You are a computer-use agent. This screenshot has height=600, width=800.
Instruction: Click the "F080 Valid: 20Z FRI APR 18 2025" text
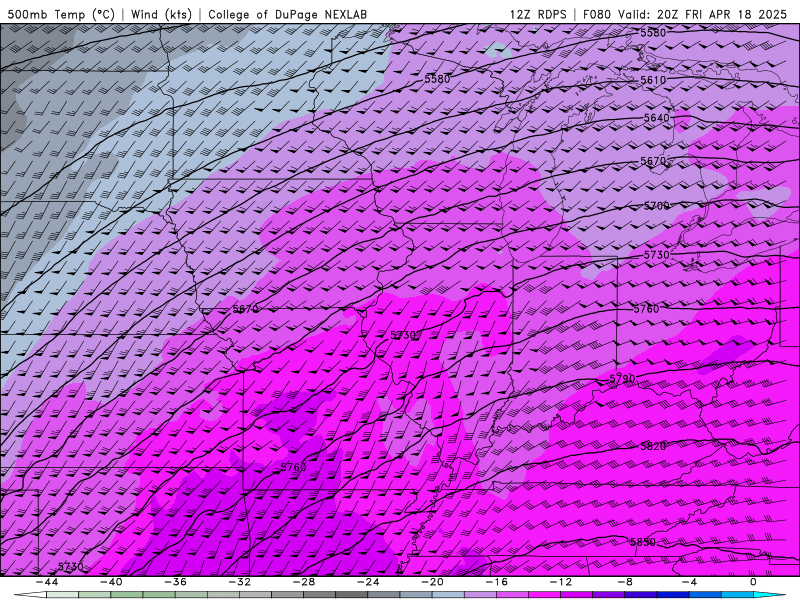tap(685, 14)
